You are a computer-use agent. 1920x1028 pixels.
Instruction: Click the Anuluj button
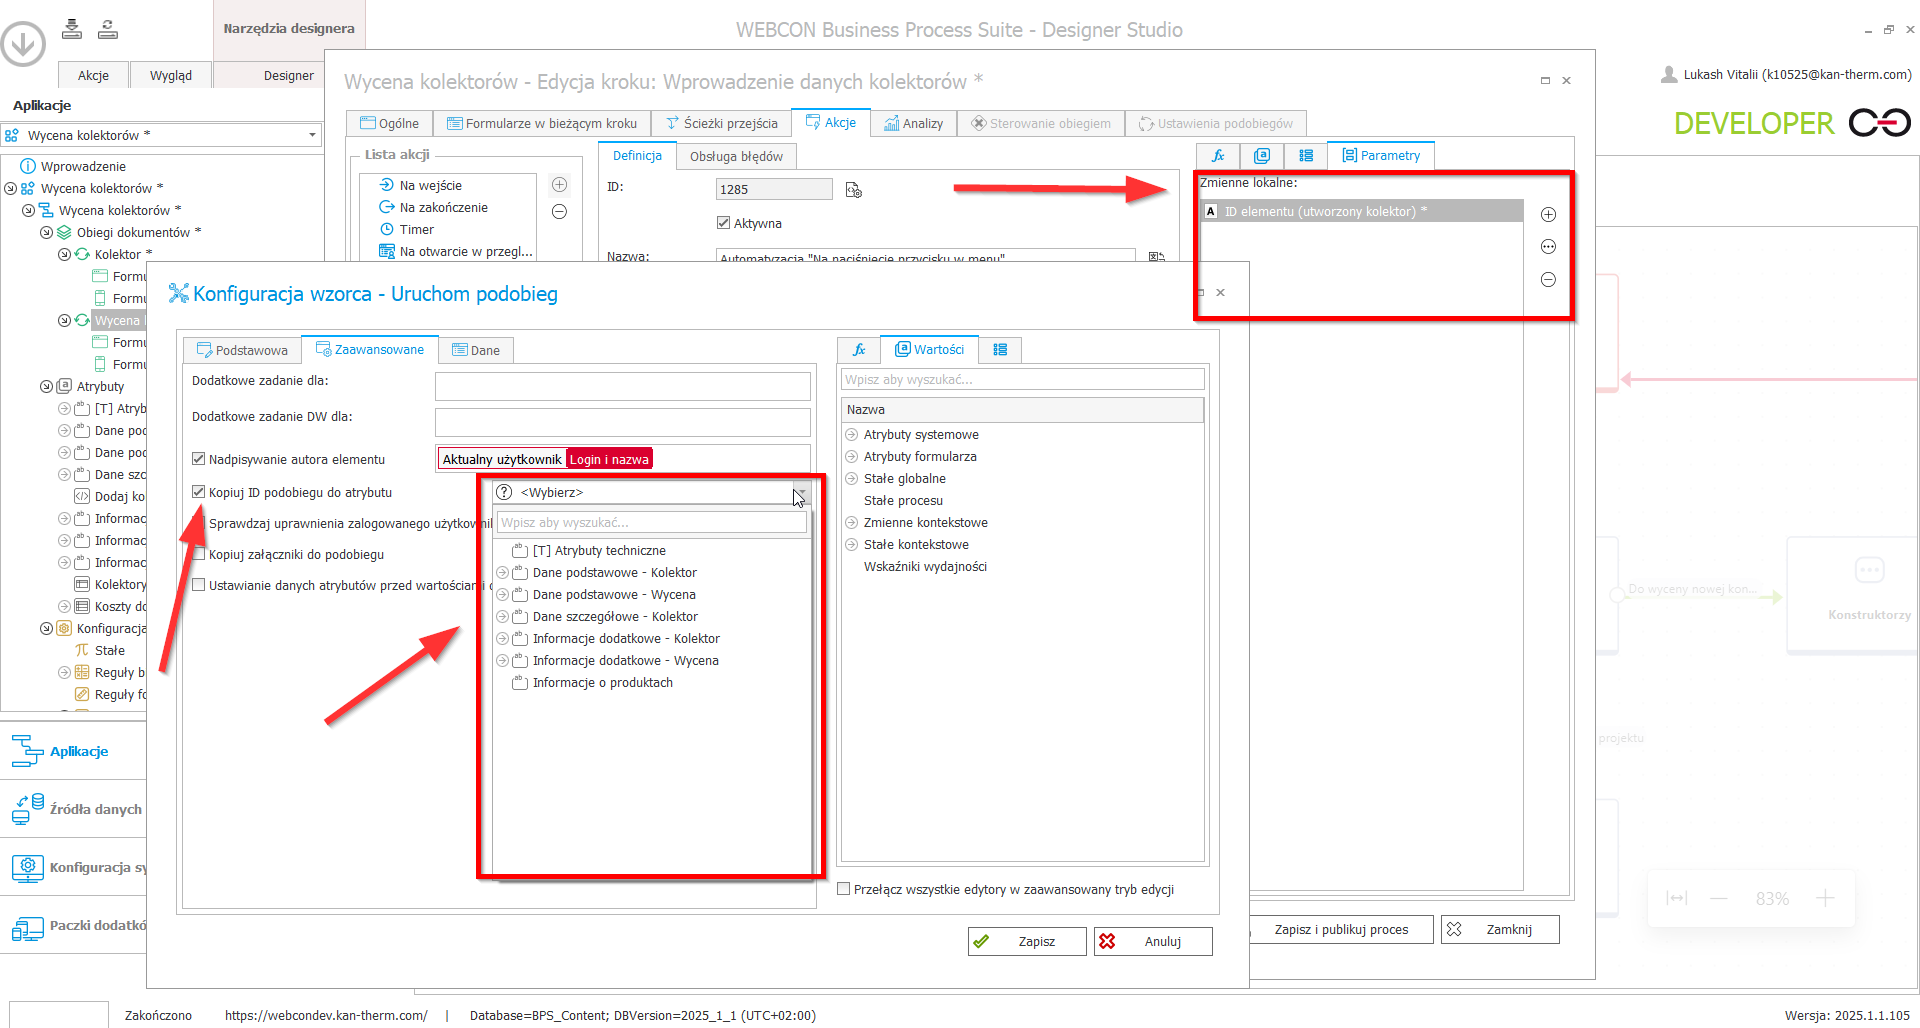[x=1153, y=941]
